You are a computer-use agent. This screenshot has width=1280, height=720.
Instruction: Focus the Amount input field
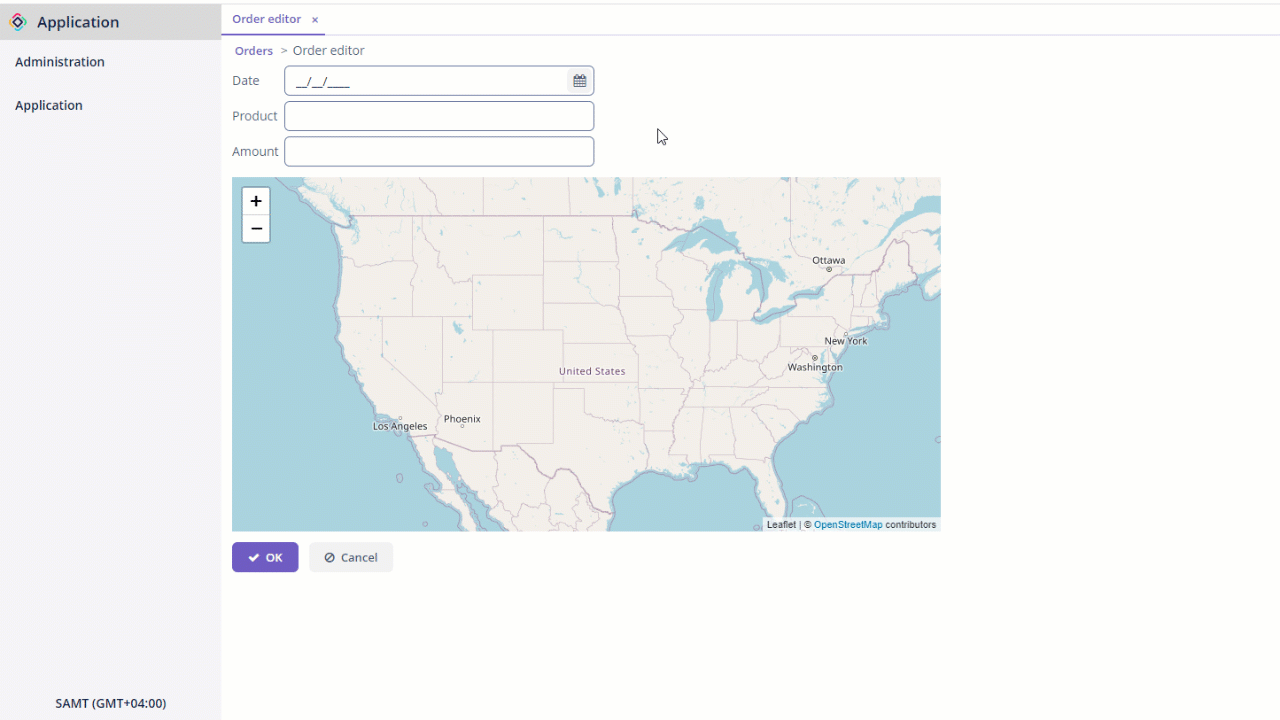(x=439, y=151)
